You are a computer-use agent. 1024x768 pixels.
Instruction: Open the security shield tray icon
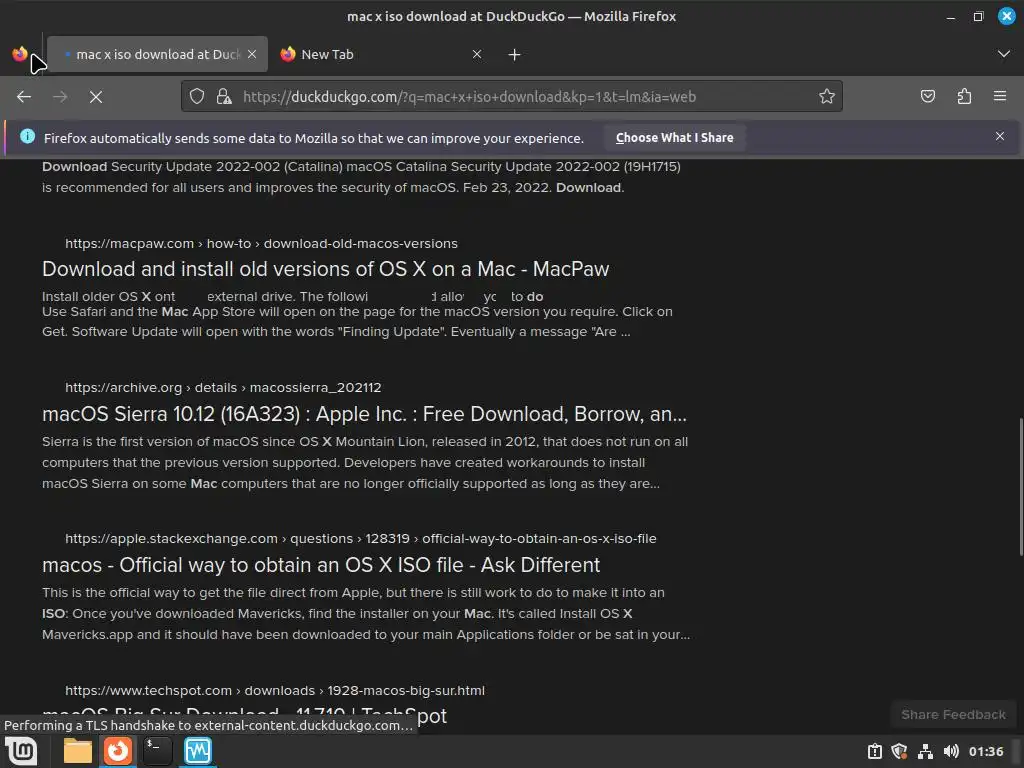tap(899, 752)
